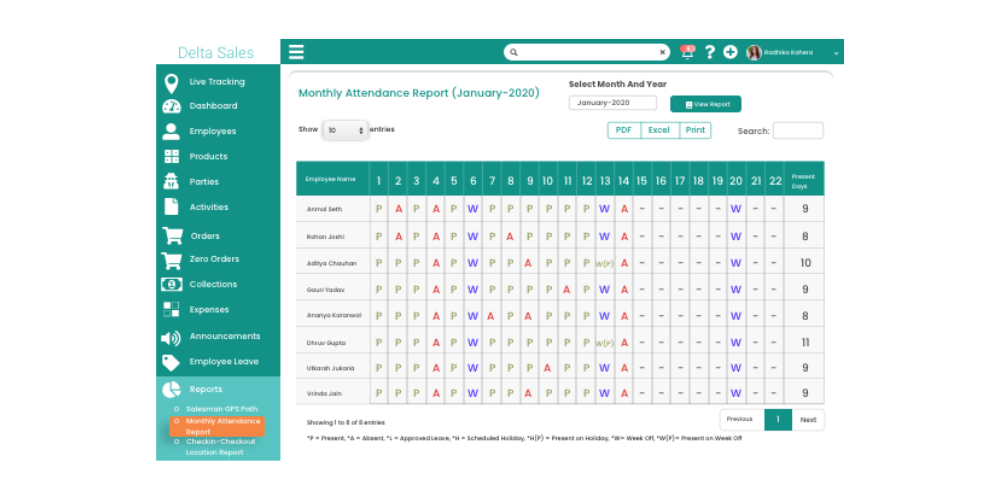Click day 20 column header
Viewport: 1000px width, 500px height.
point(736,181)
